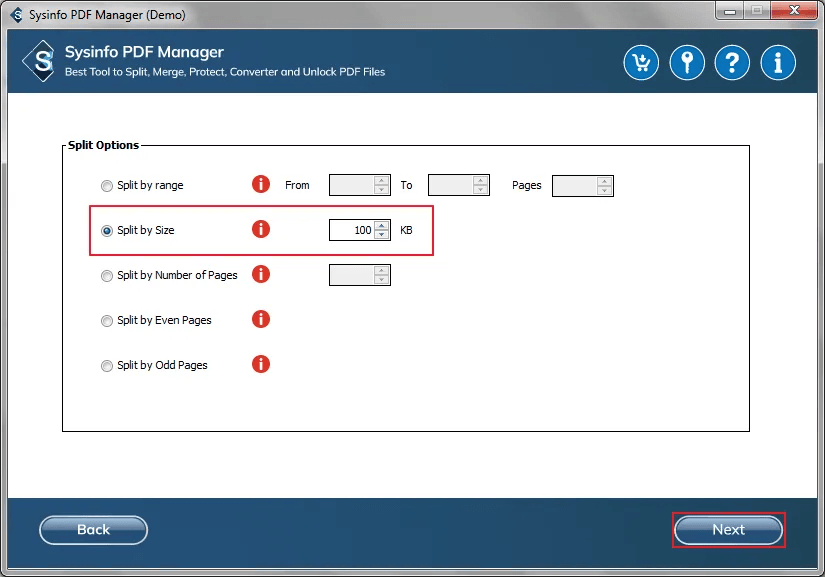Click the Sysinfo S logo in the header

[39, 61]
